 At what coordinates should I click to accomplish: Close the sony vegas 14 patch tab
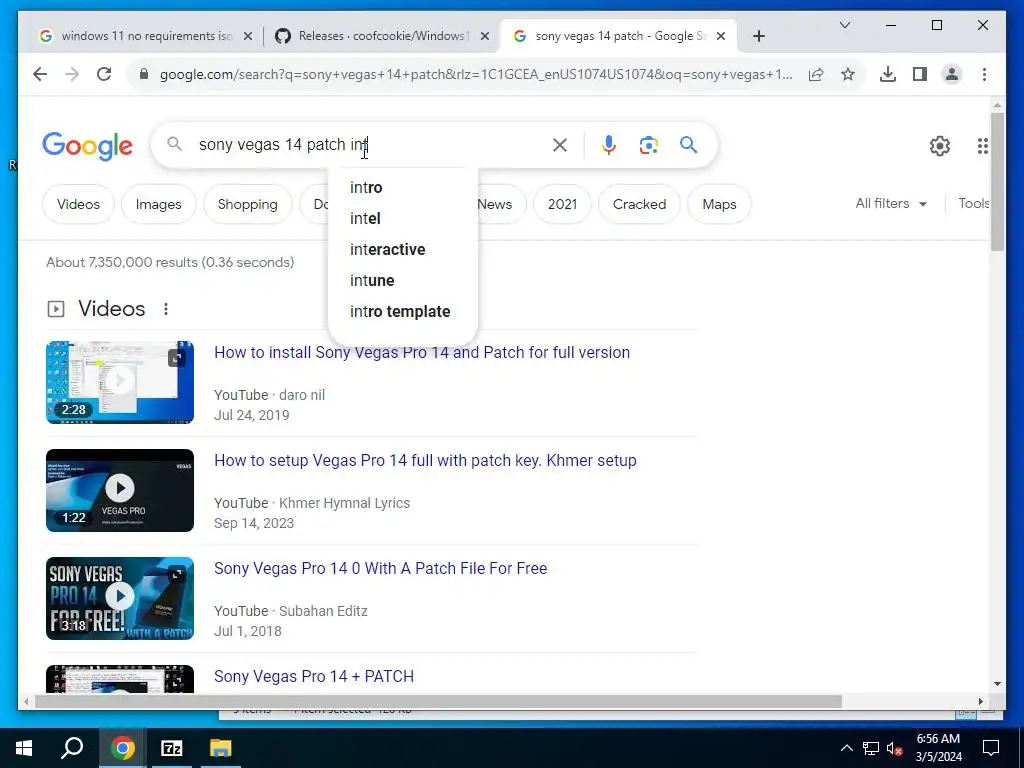point(721,37)
